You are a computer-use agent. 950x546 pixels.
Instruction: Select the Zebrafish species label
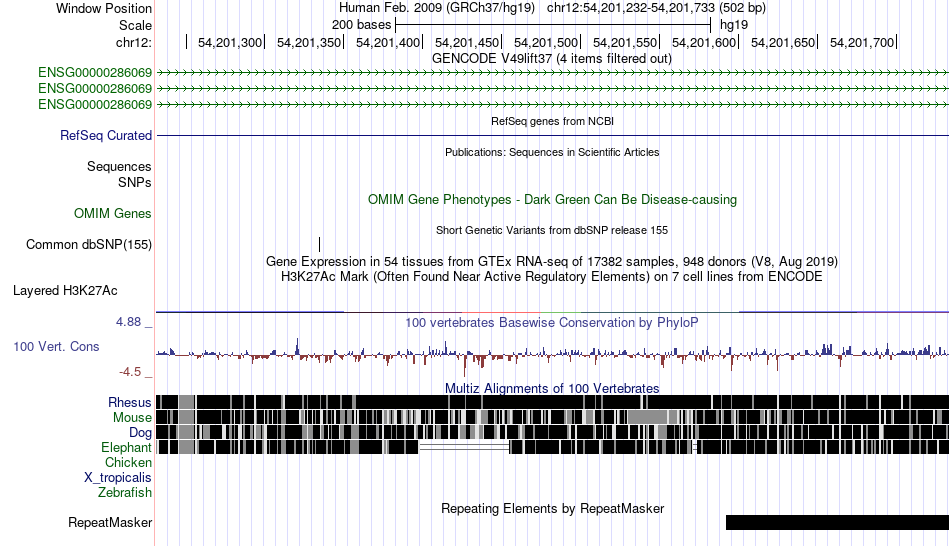[x=125, y=492]
